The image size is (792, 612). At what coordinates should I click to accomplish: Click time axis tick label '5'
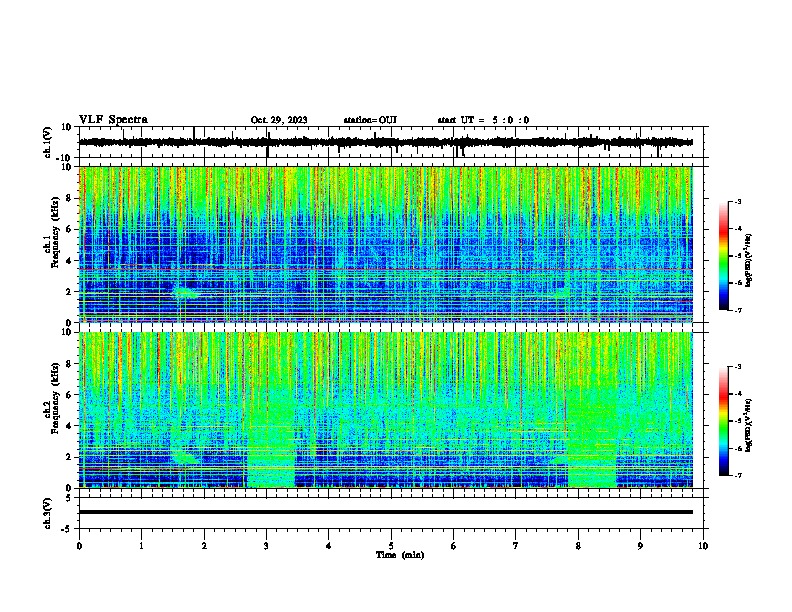(x=391, y=546)
